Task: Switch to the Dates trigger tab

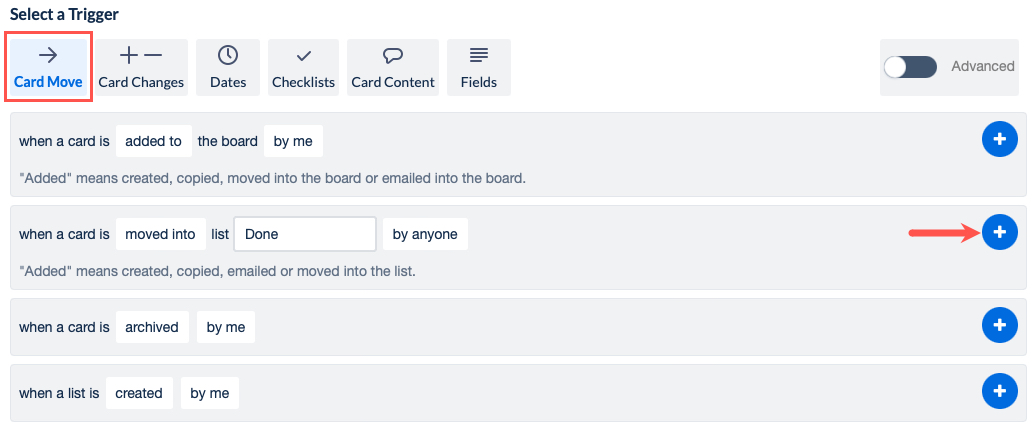Action: (228, 67)
